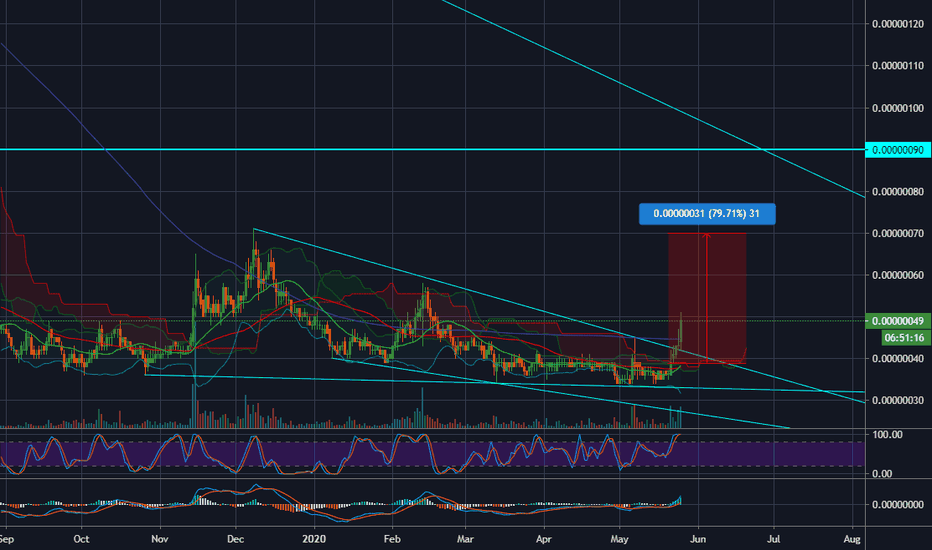Click the 0.00000120 price axis label
The height and width of the screenshot is (550, 932).
(x=898, y=24)
